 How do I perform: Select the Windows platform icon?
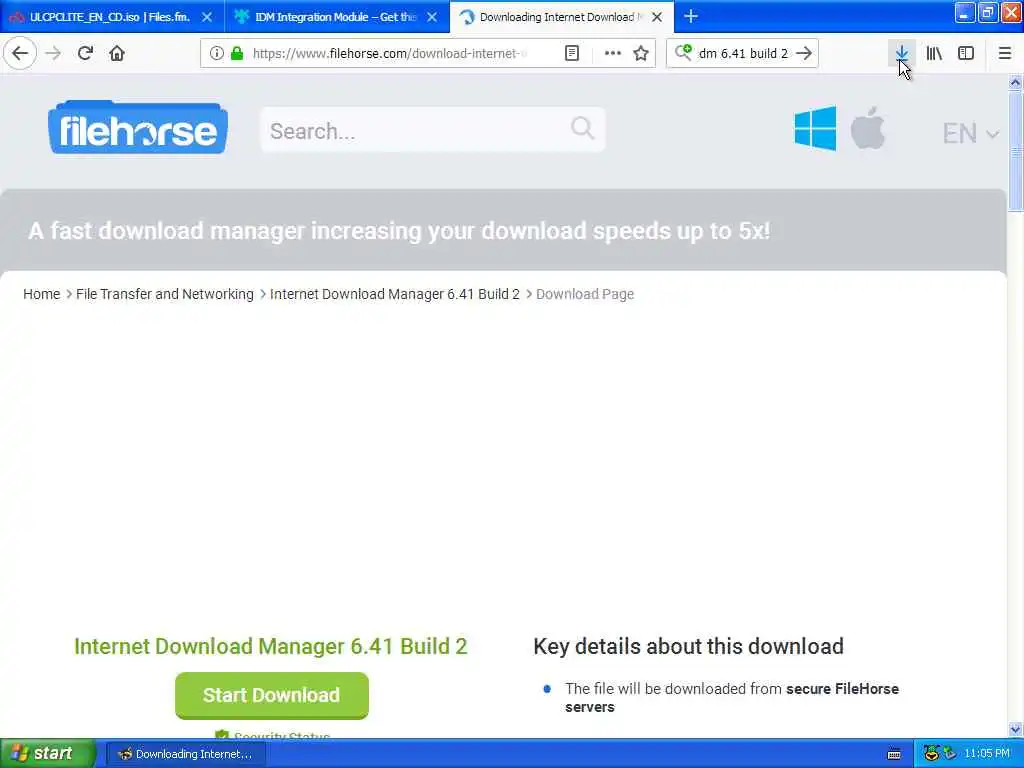click(x=815, y=128)
